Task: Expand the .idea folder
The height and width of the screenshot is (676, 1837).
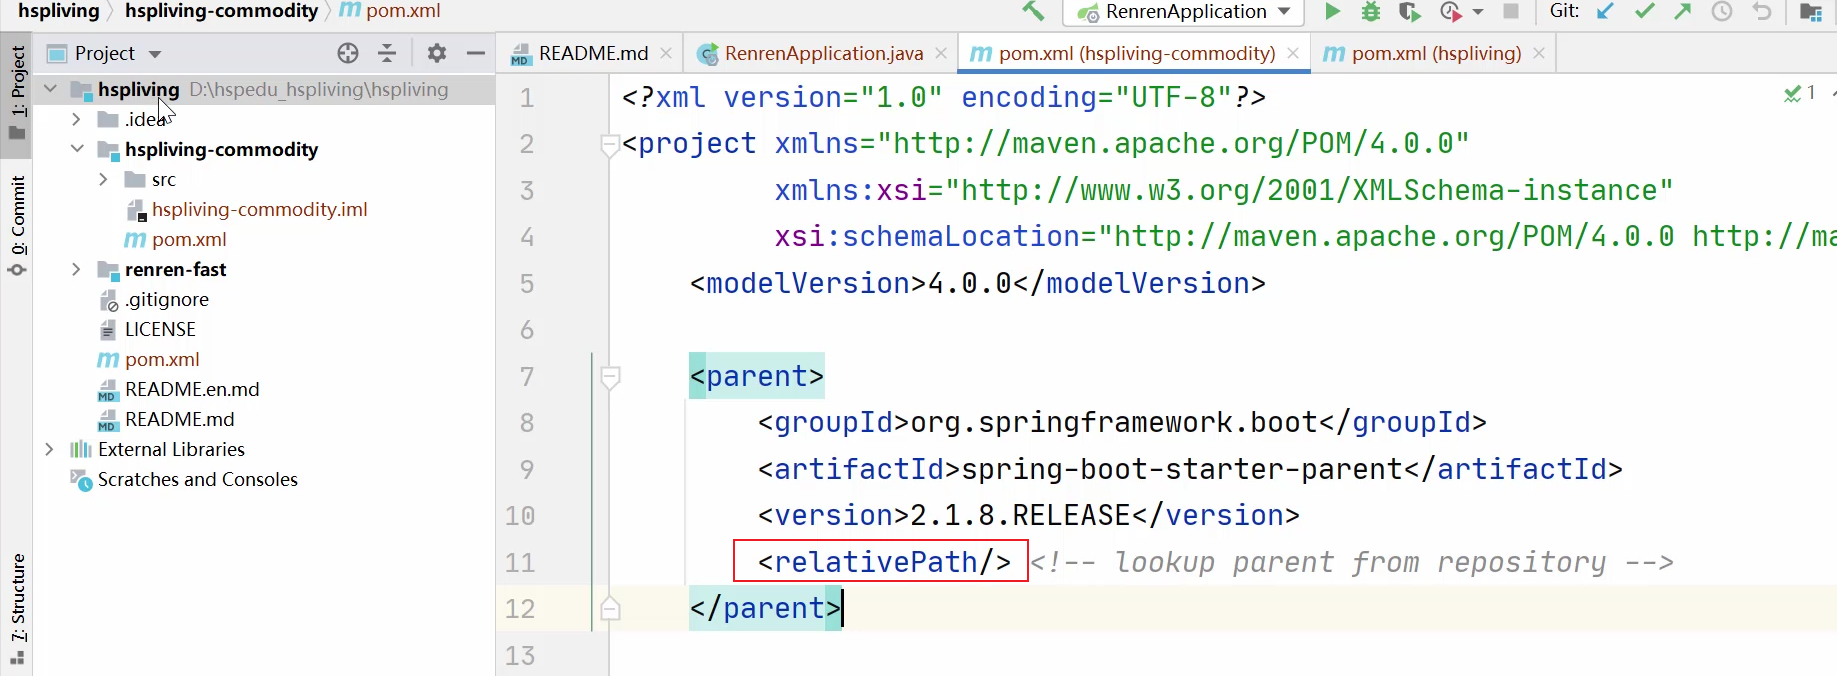Action: [x=77, y=119]
